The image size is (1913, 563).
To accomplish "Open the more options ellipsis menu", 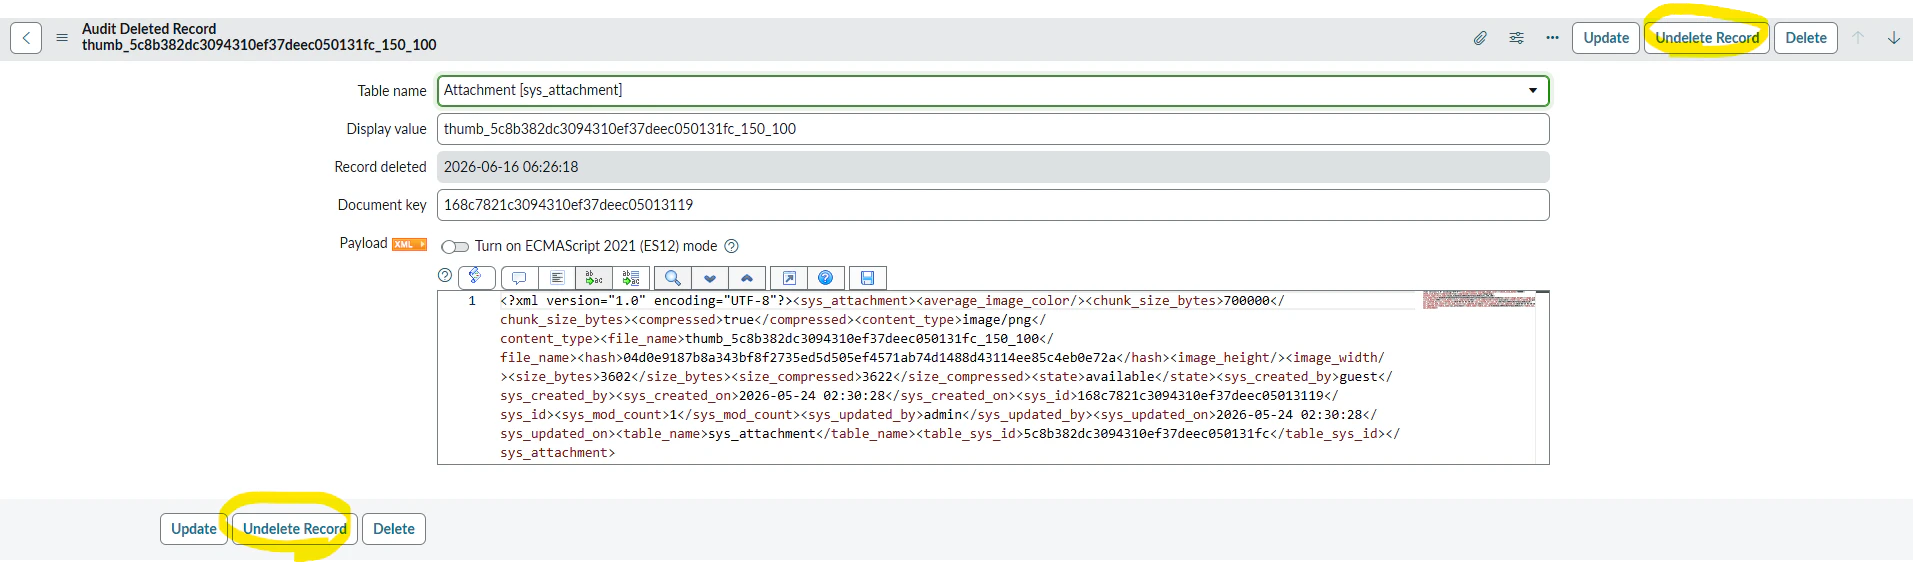I will 1552,38.
